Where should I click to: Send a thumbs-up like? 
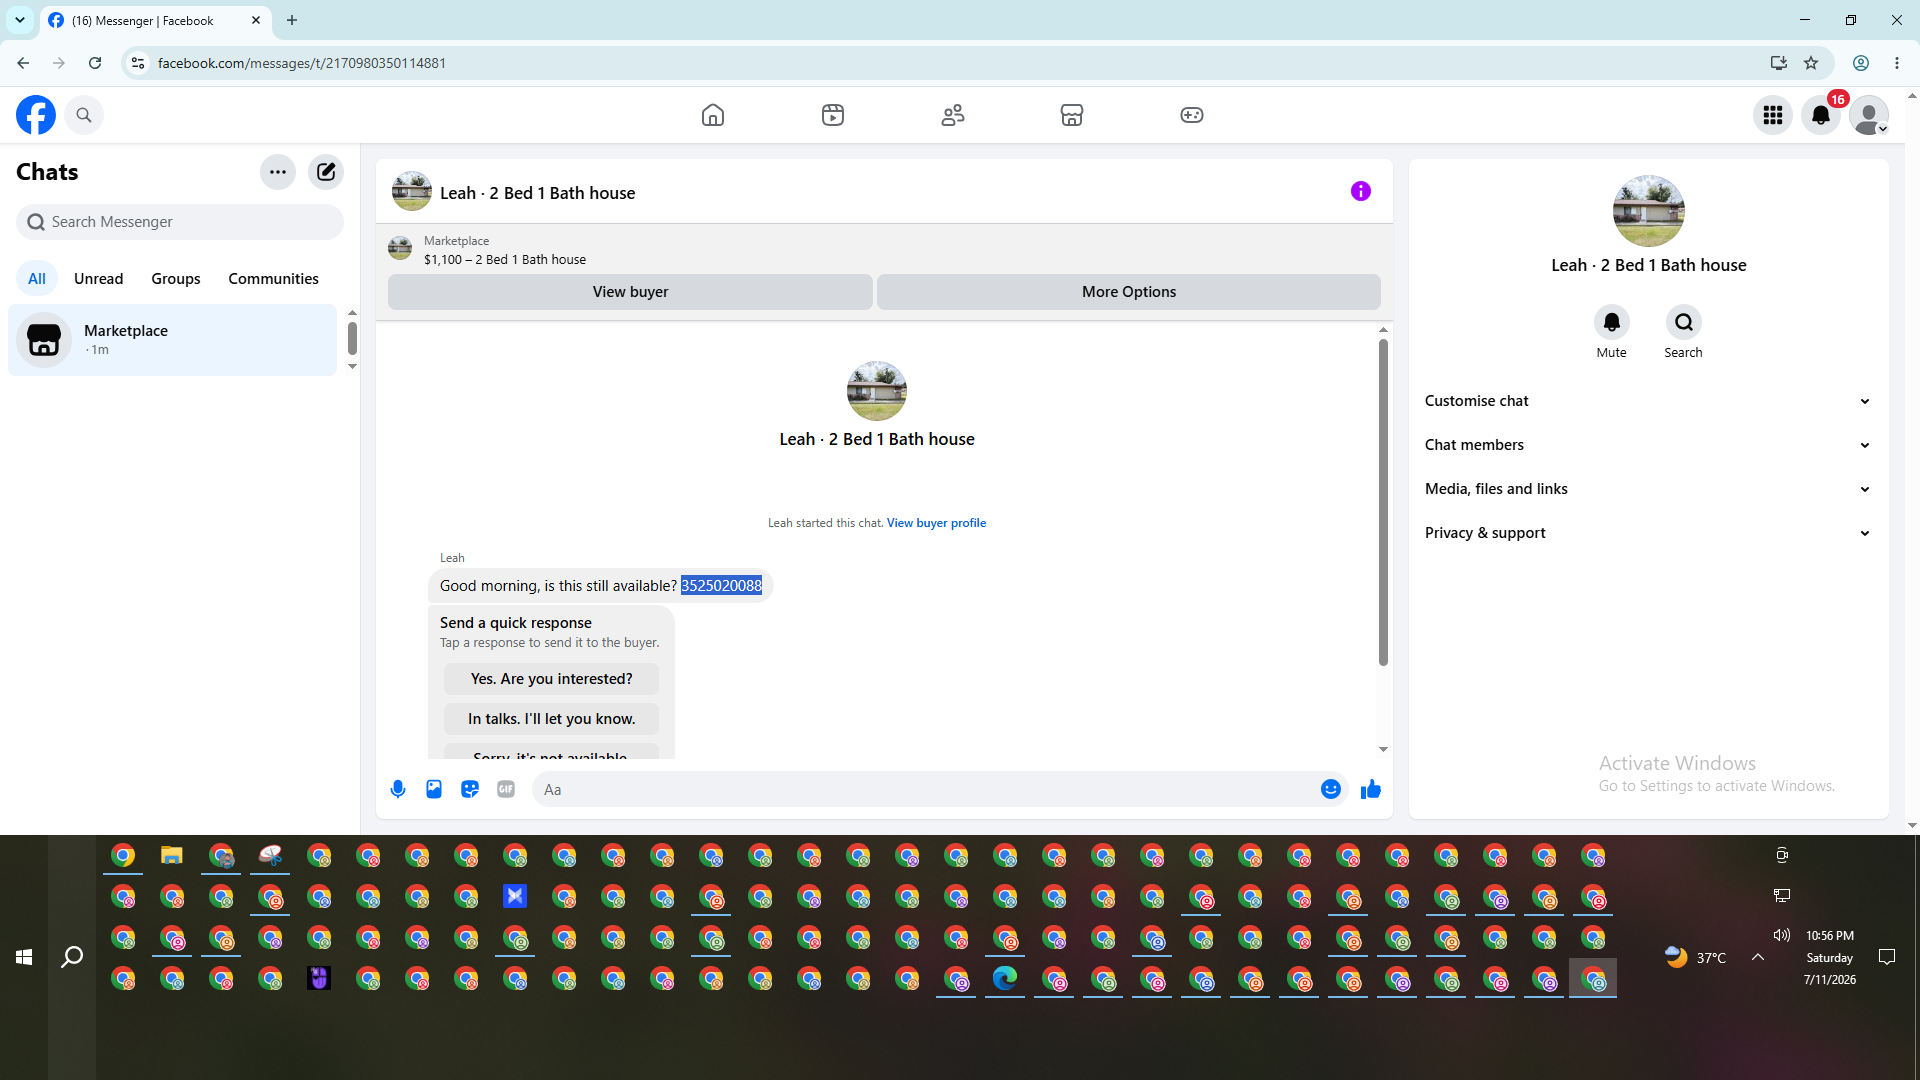pos(1371,789)
